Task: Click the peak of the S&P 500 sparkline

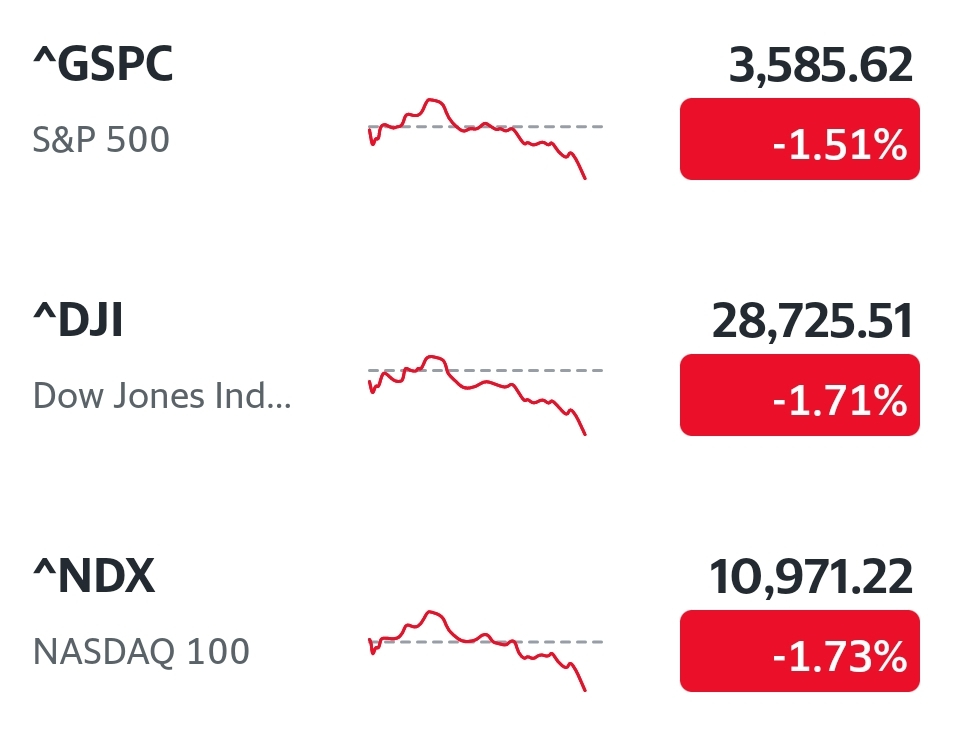Action: pos(432,100)
